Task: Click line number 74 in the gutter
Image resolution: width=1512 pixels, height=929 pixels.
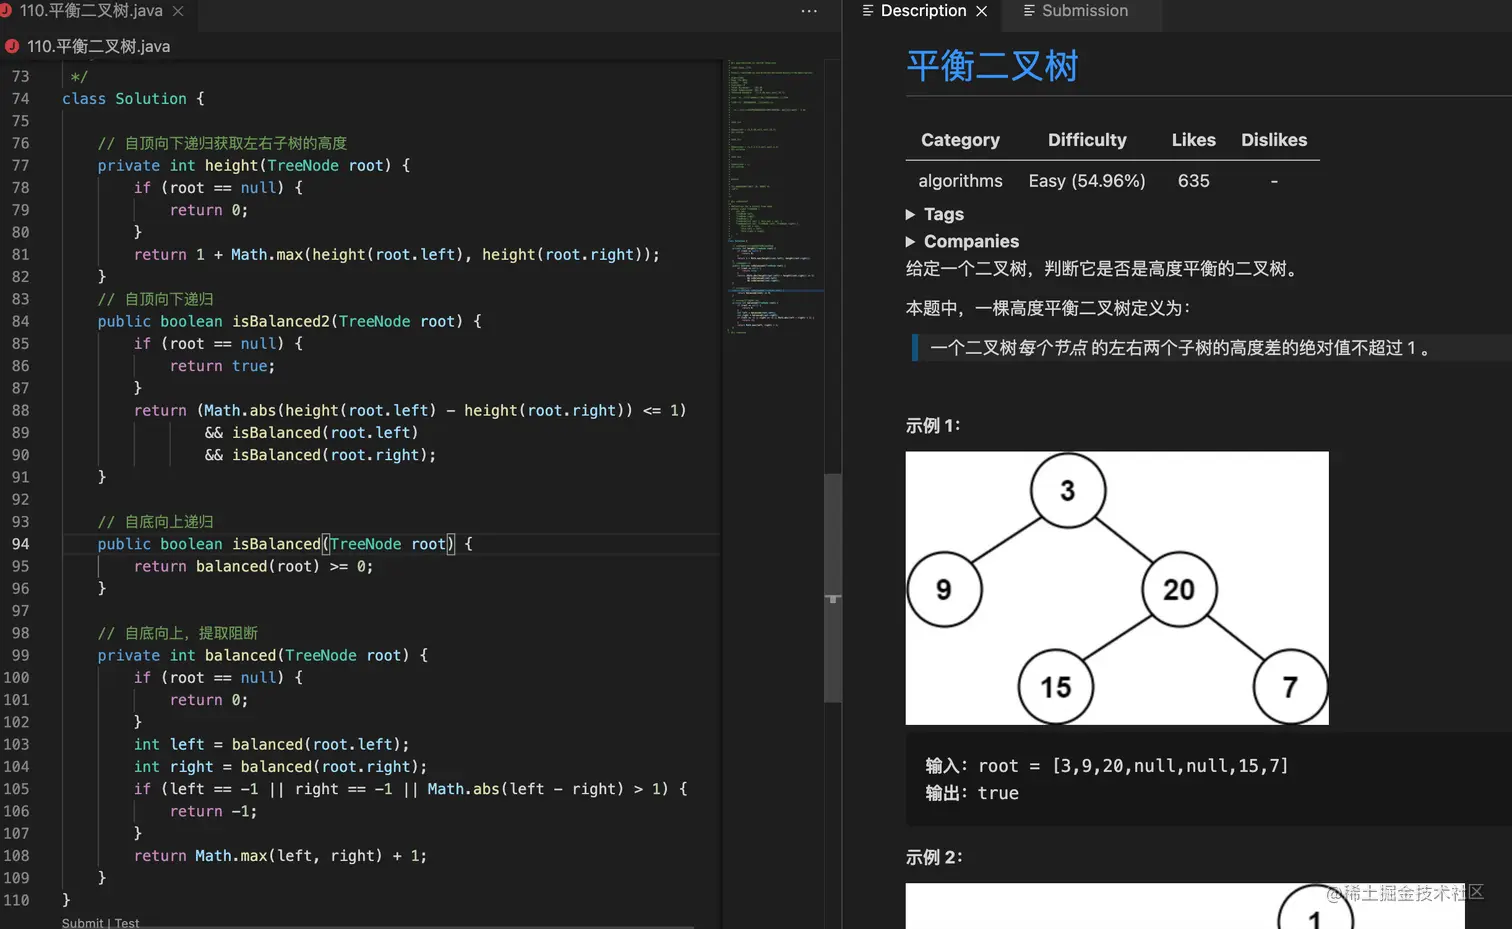Action: (20, 99)
